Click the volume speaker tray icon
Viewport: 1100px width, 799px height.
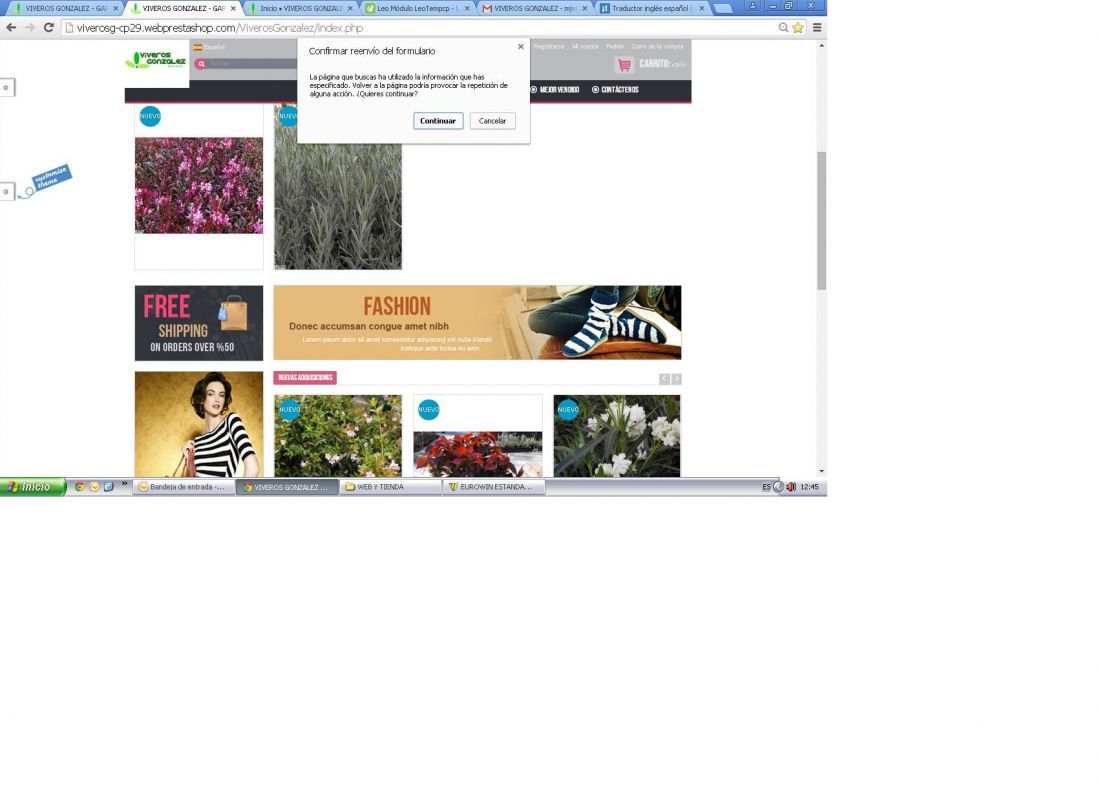tap(791, 487)
